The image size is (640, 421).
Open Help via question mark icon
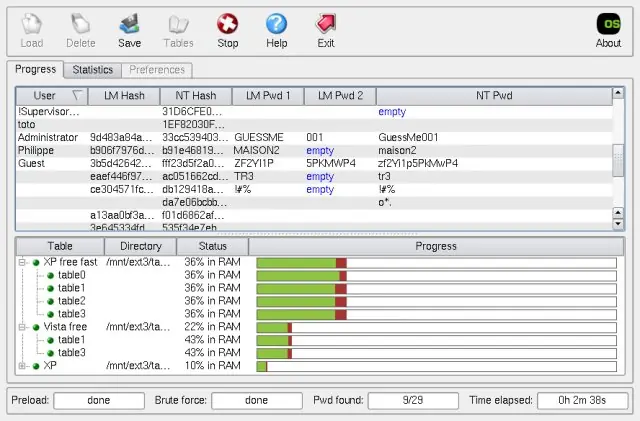click(276, 24)
